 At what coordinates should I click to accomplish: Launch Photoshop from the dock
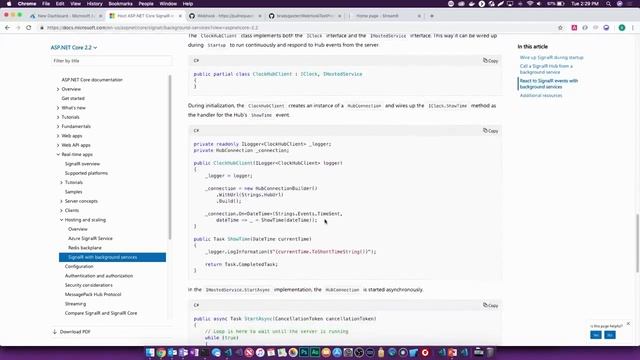(304, 352)
